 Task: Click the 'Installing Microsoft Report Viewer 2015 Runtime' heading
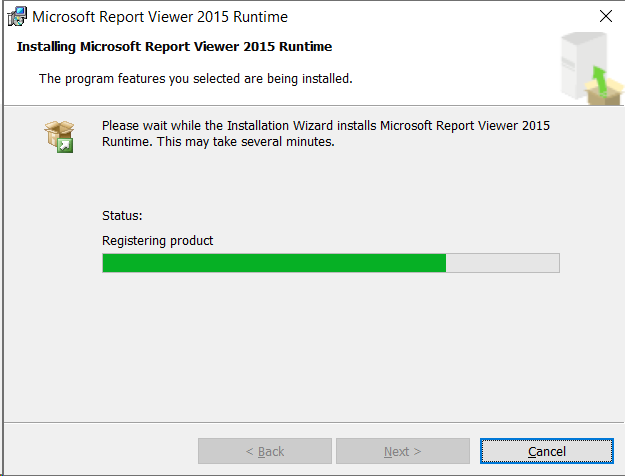tap(174, 47)
